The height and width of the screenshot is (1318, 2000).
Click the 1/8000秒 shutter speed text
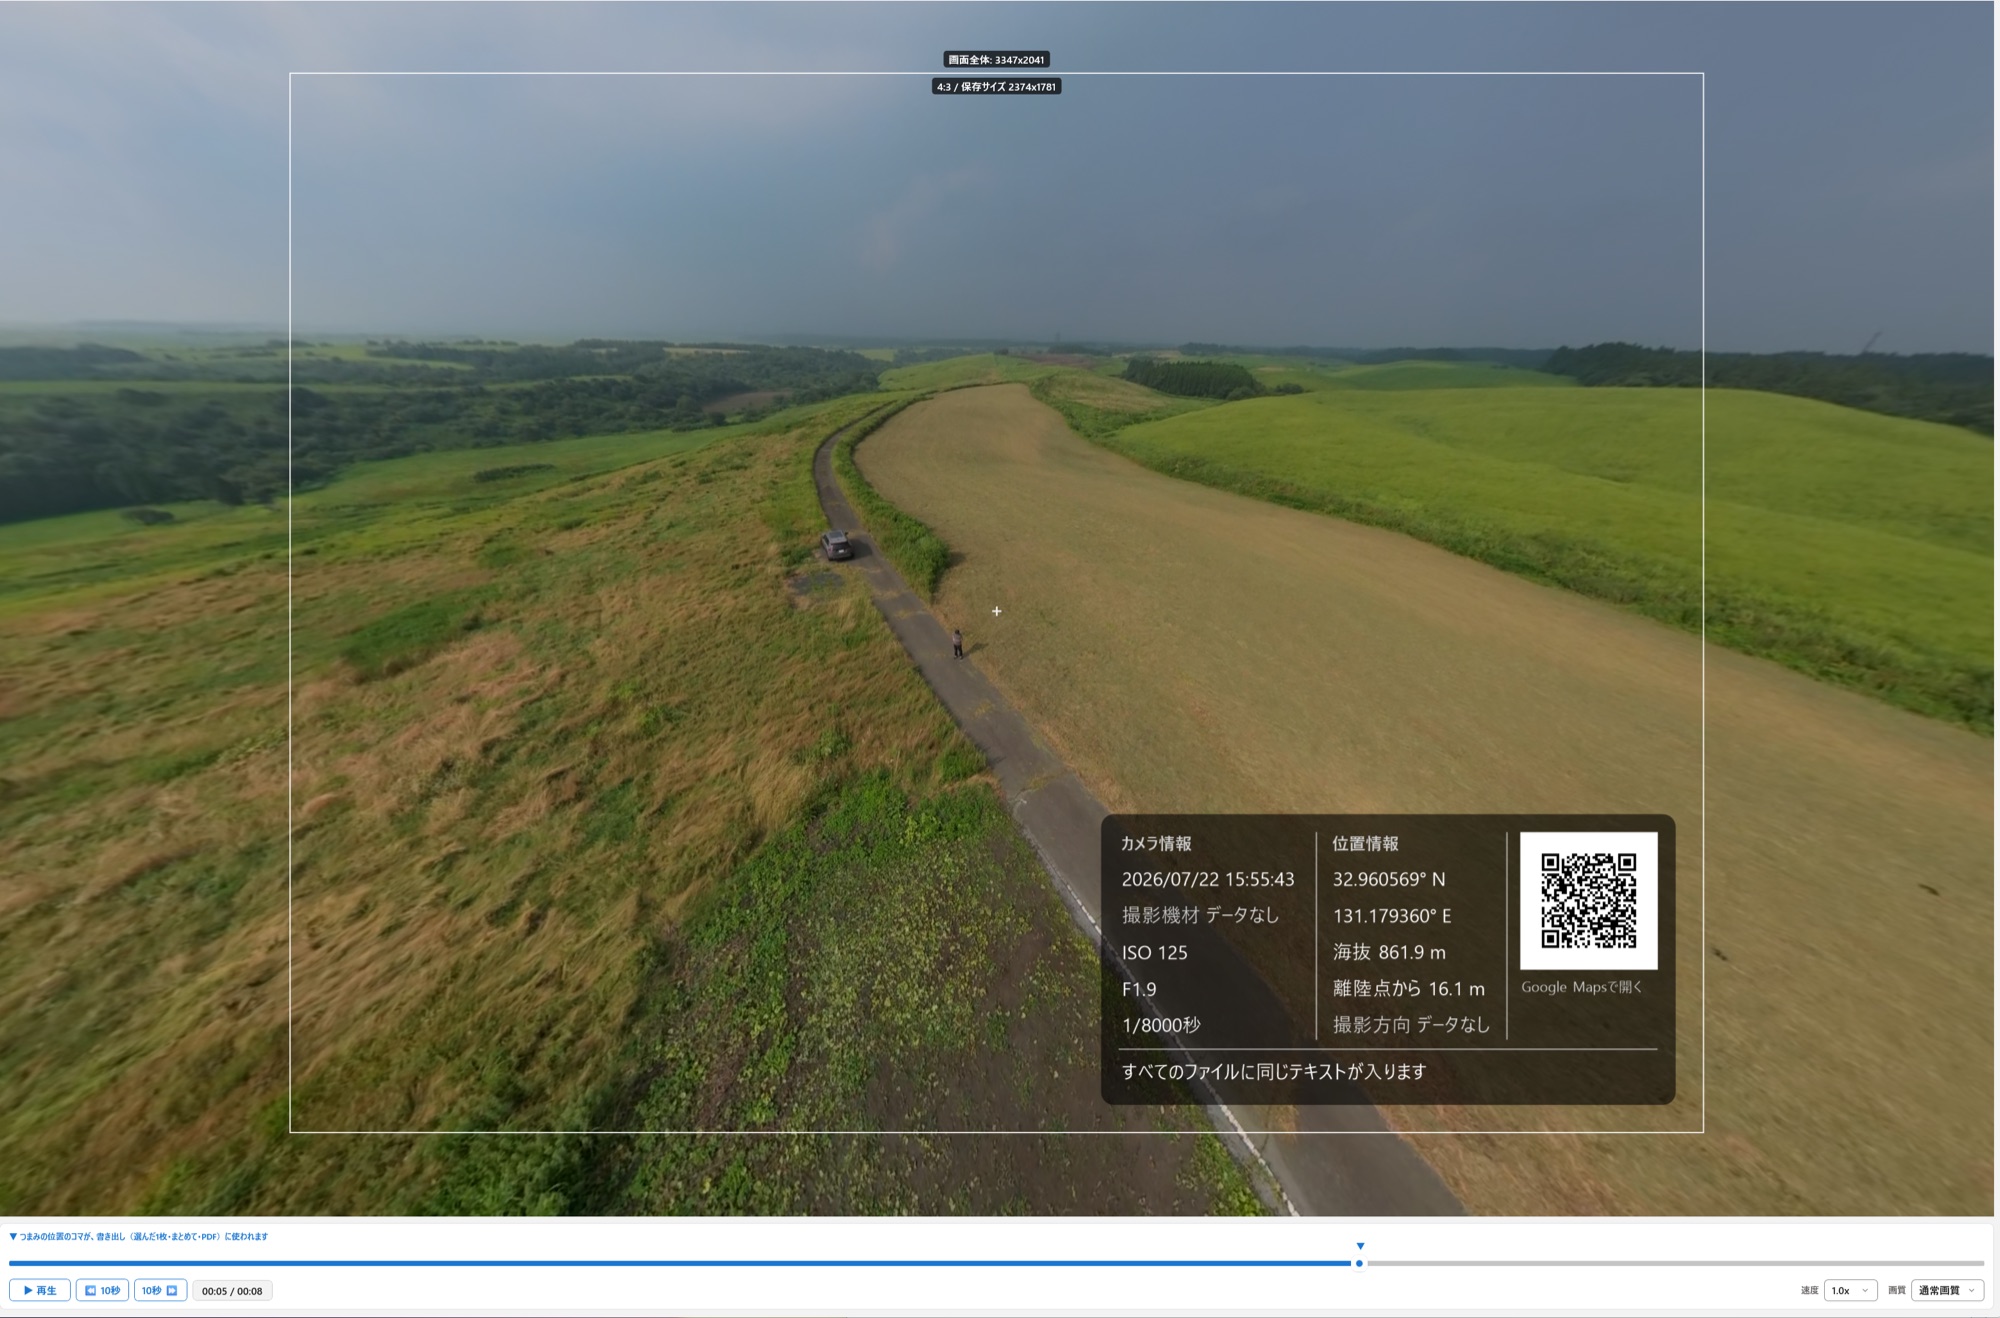coord(1160,1025)
